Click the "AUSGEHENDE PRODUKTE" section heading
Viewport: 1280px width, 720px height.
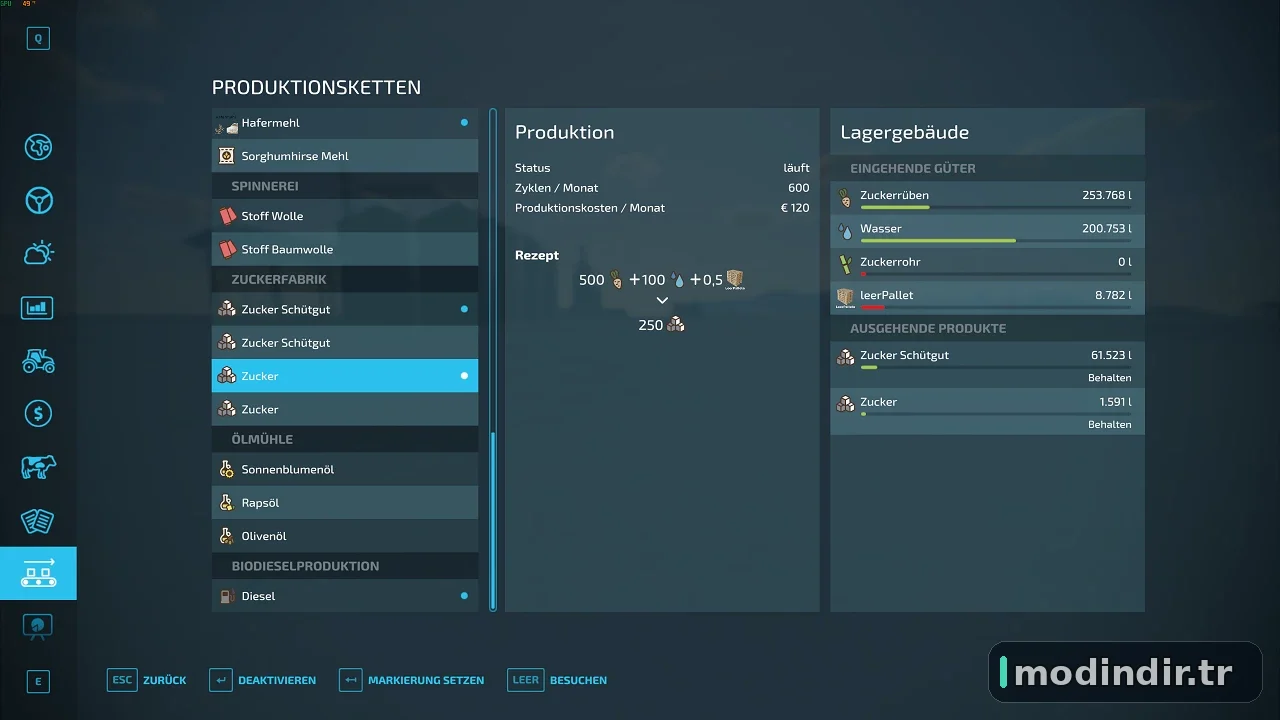tap(928, 328)
